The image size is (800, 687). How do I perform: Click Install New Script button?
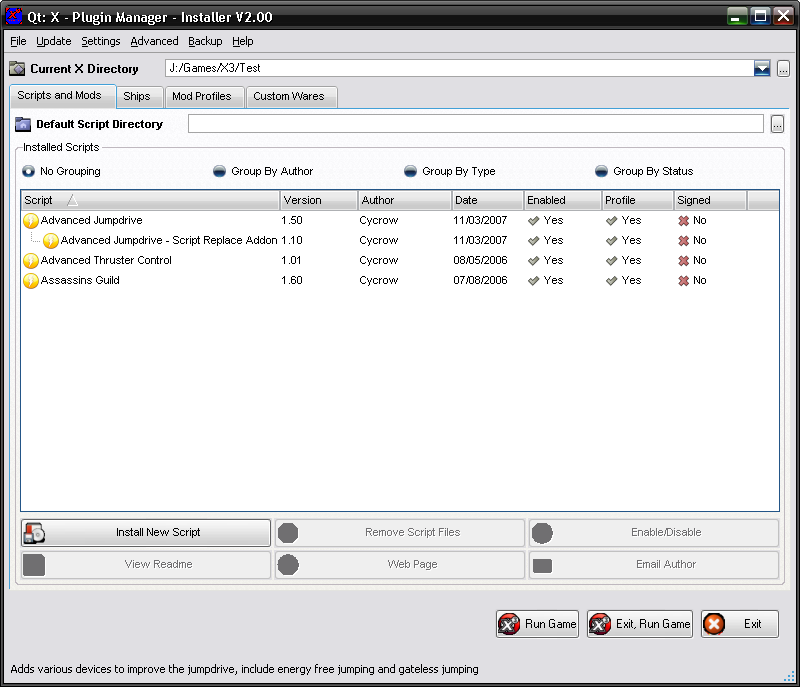[x=146, y=532]
